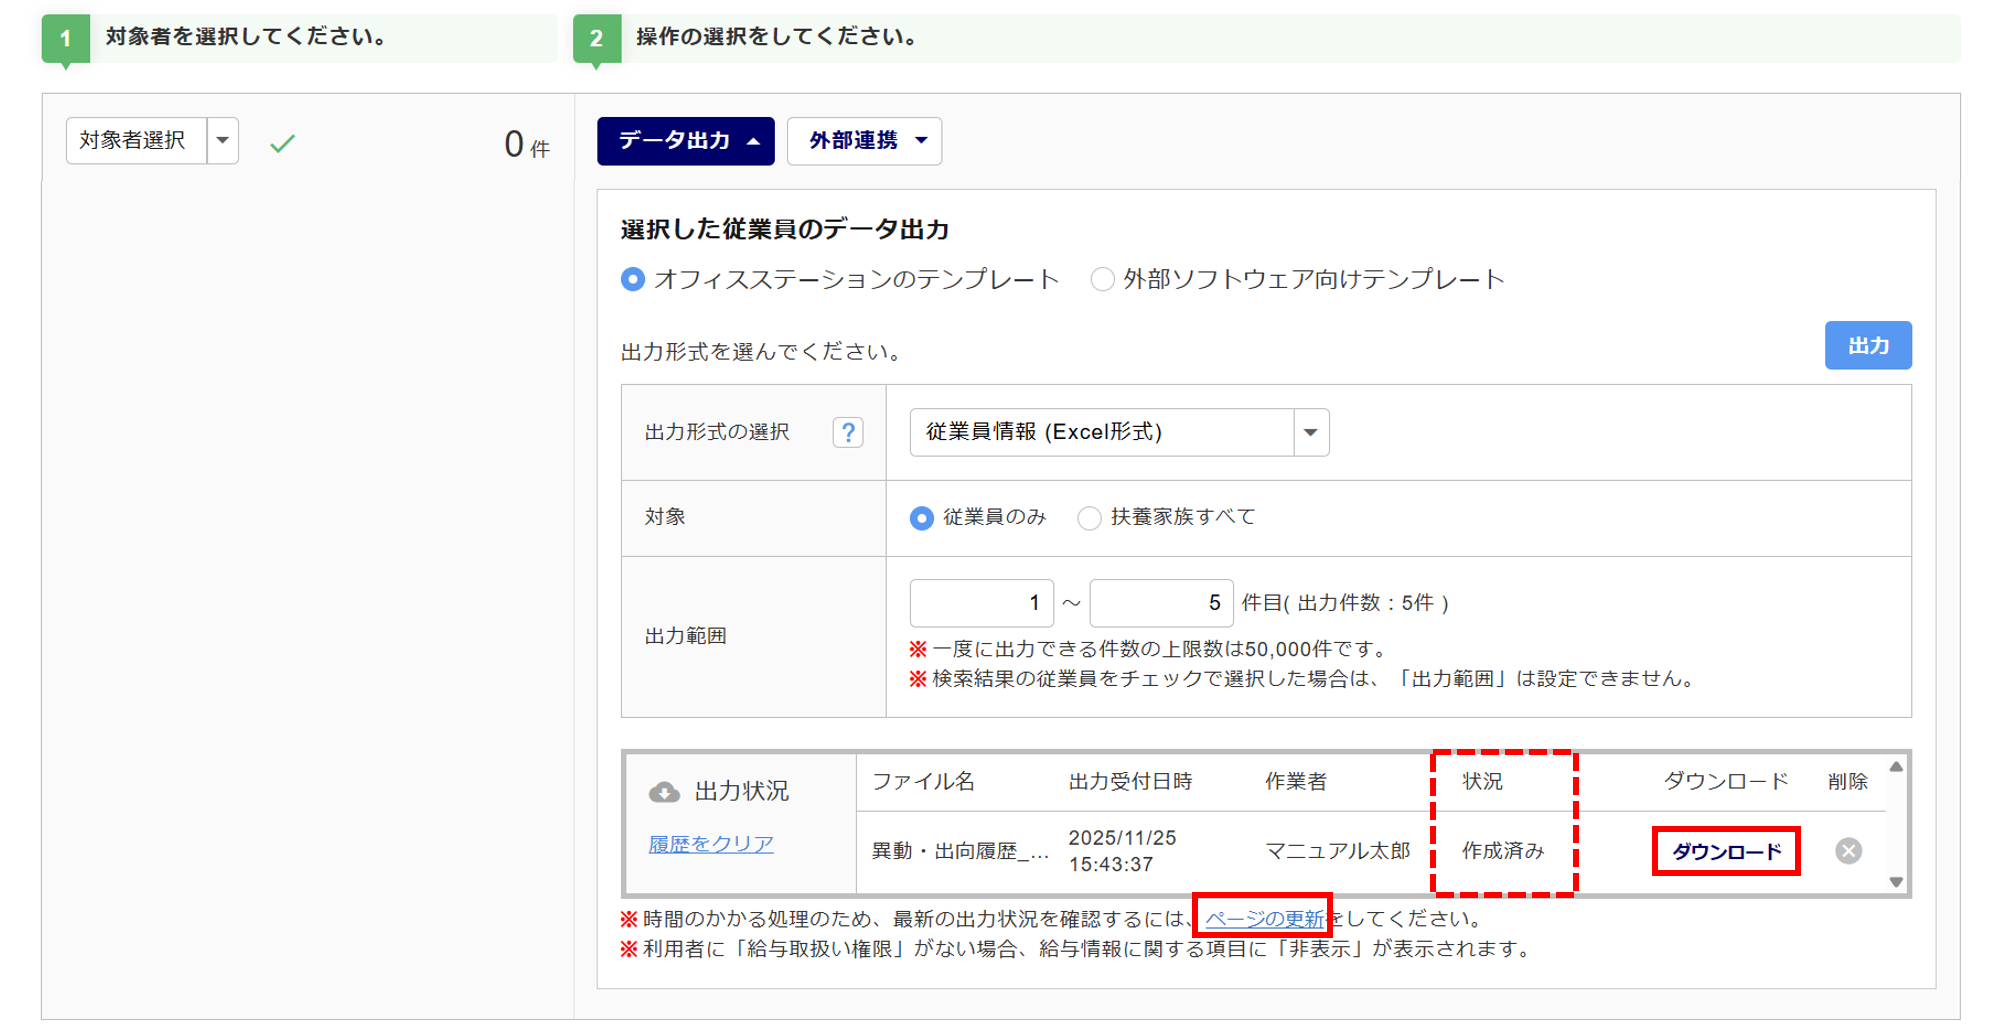This screenshot has width=2005, height=1030.
Task: Click the green checkmark icon
Action: (283, 144)
